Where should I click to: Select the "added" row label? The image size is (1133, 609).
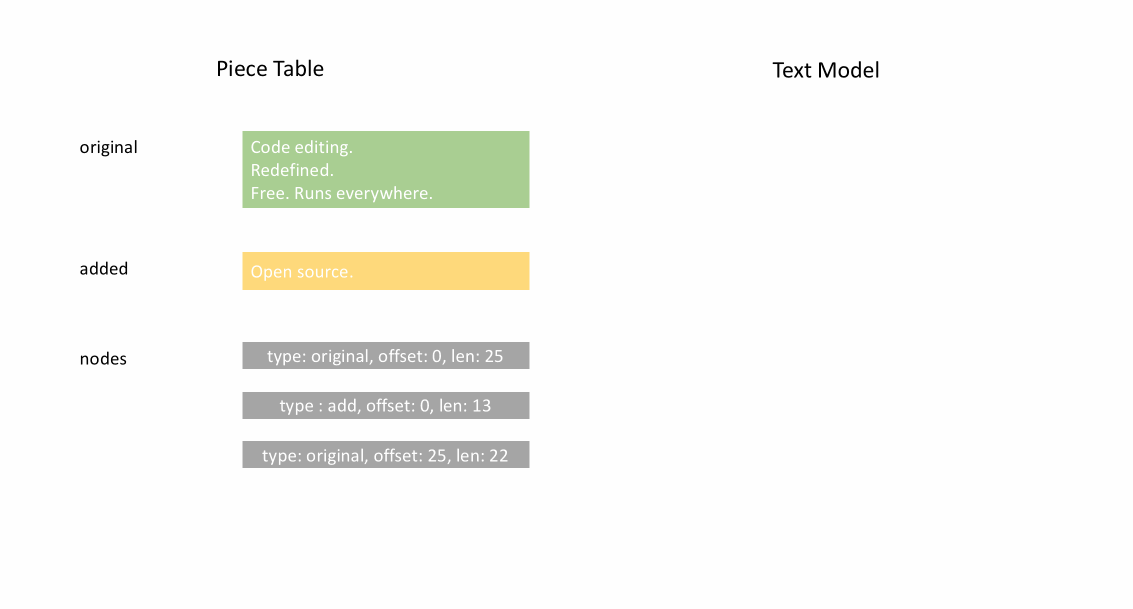click(x=104, y=269)
